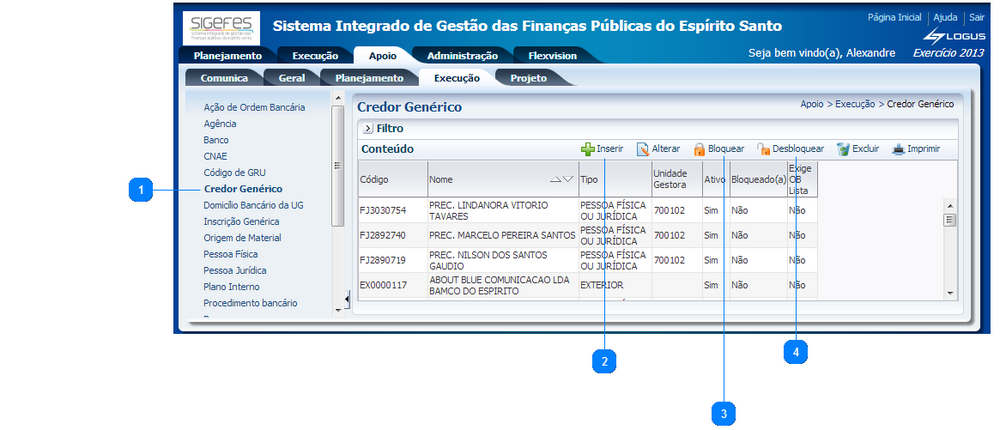Click the Imprimir printer icon
Viewport: 1000px width, 430px height.
click(898, 149)
